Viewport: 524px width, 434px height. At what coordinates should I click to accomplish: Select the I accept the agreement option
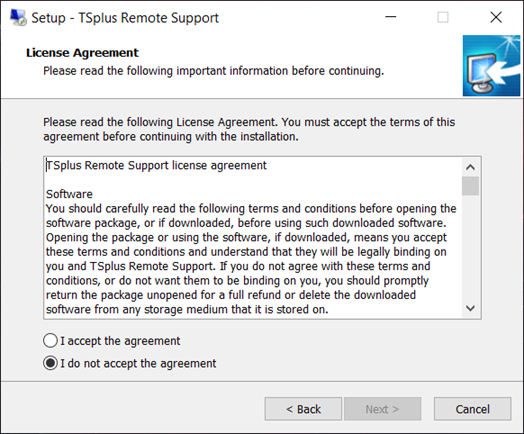coord(112,341)
